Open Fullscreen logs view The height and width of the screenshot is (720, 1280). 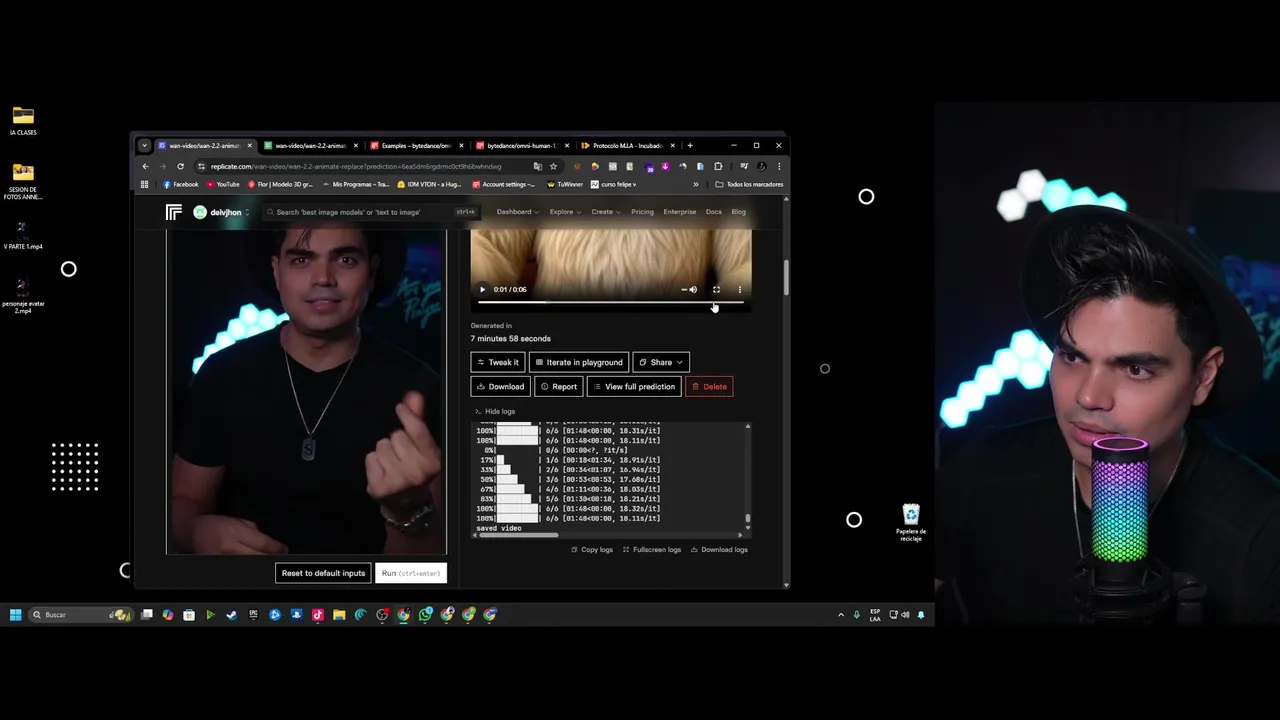[x=652, y=549]
